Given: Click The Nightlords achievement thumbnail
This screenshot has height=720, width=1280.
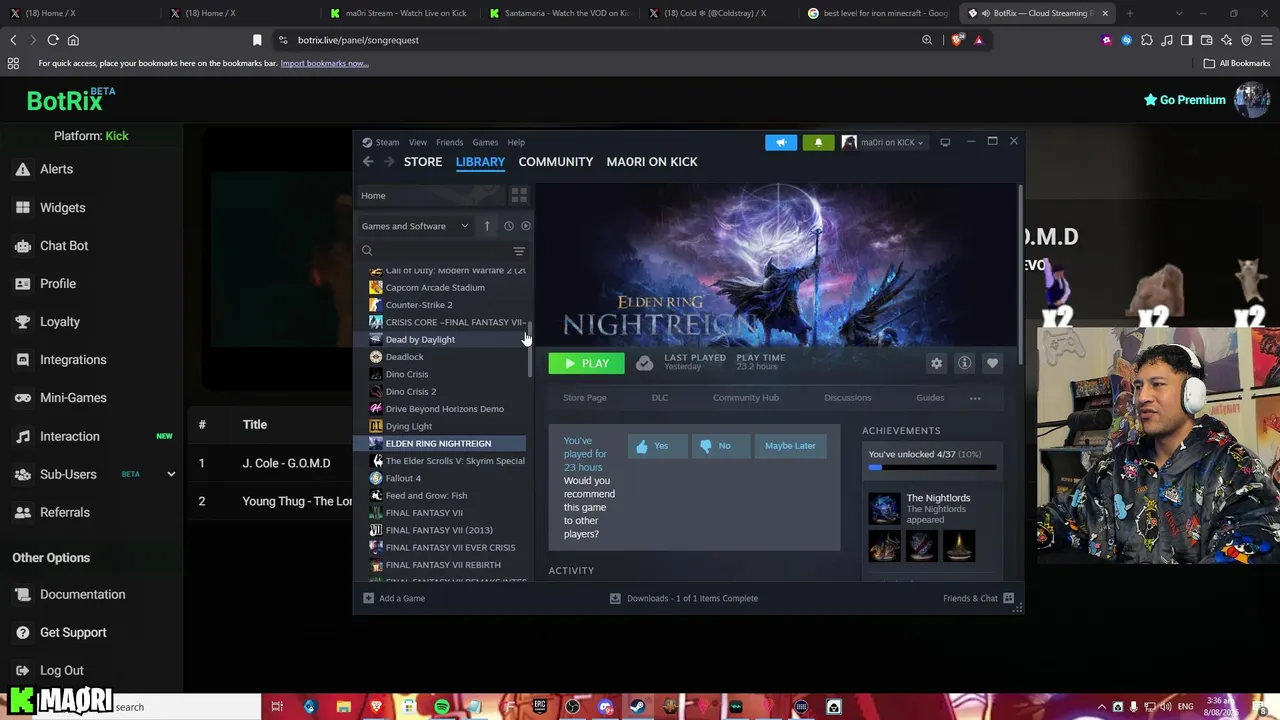Looking at the screenshot, I should [x=884, y=508].
